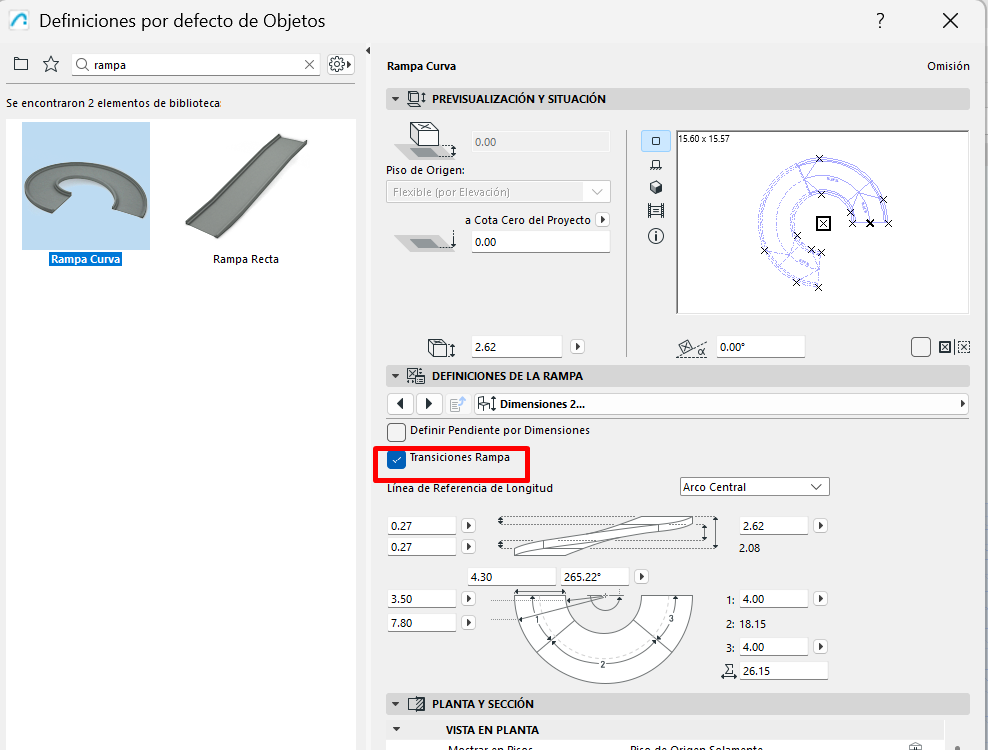Click the favorites star icon

click(x=51, y=64)
